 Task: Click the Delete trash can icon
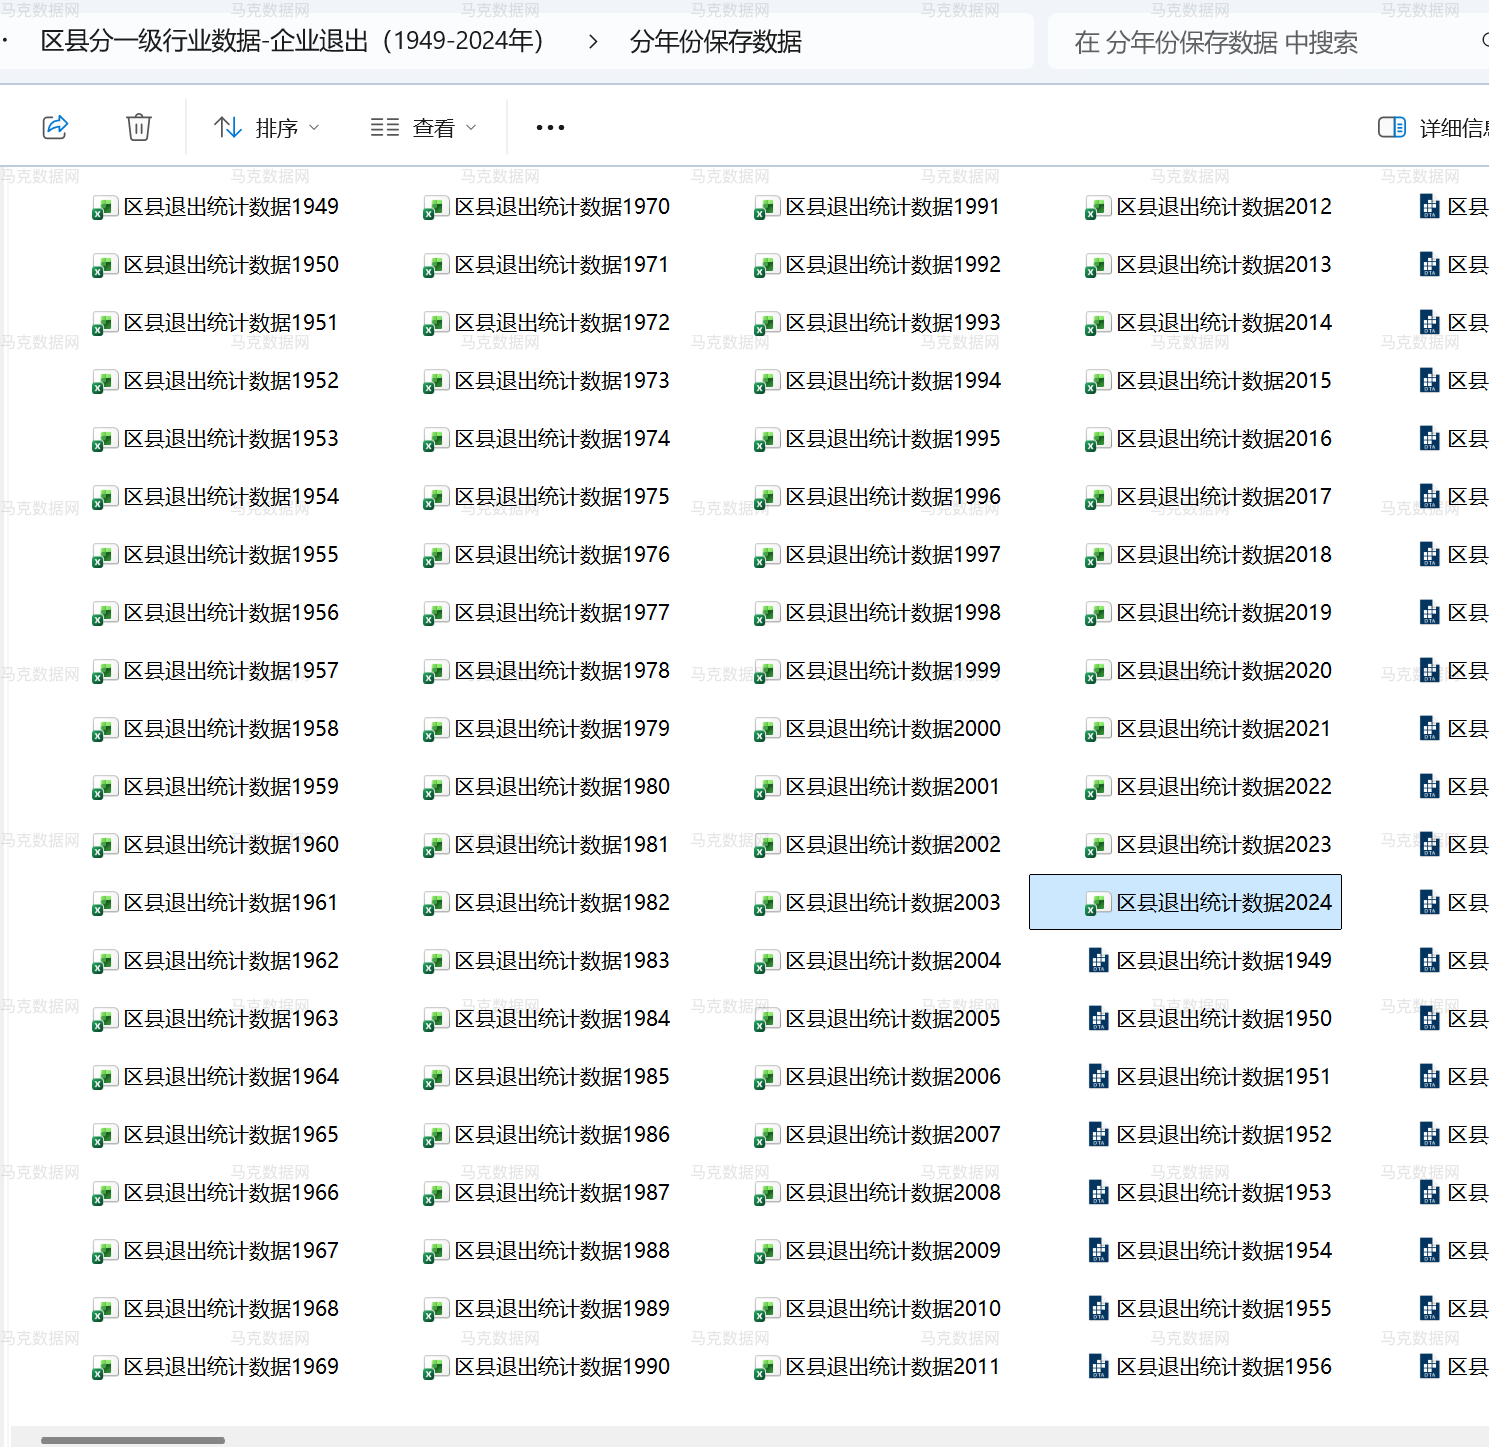(x=139, y=127)
